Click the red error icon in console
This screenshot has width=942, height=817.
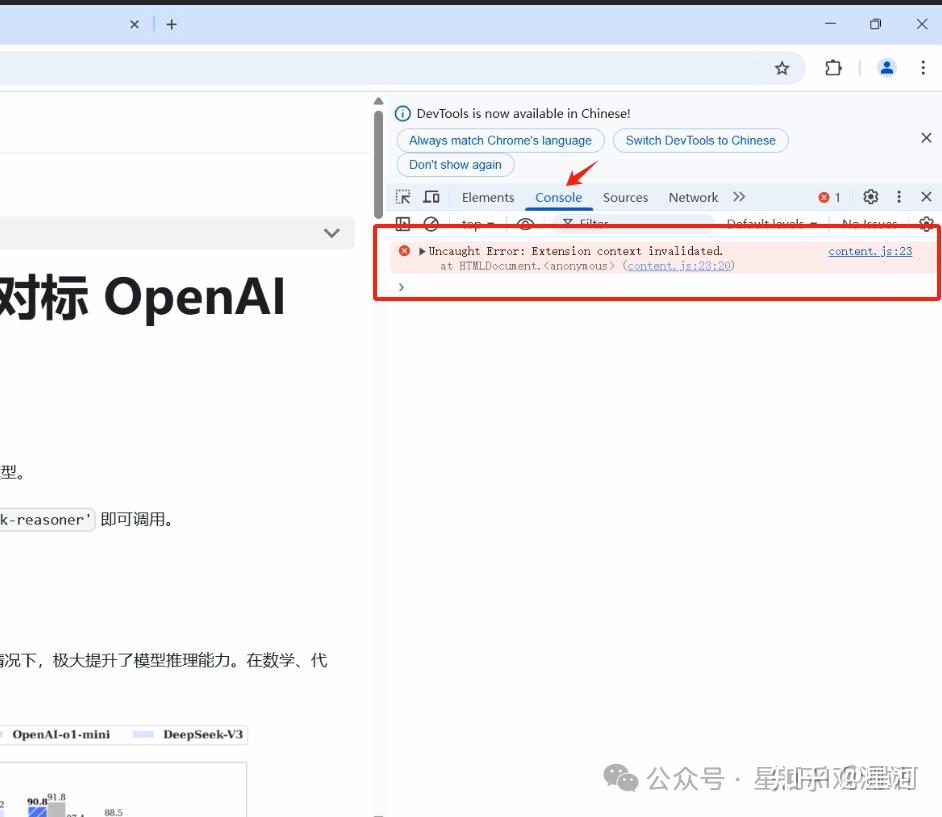click(x=404, y=251)
